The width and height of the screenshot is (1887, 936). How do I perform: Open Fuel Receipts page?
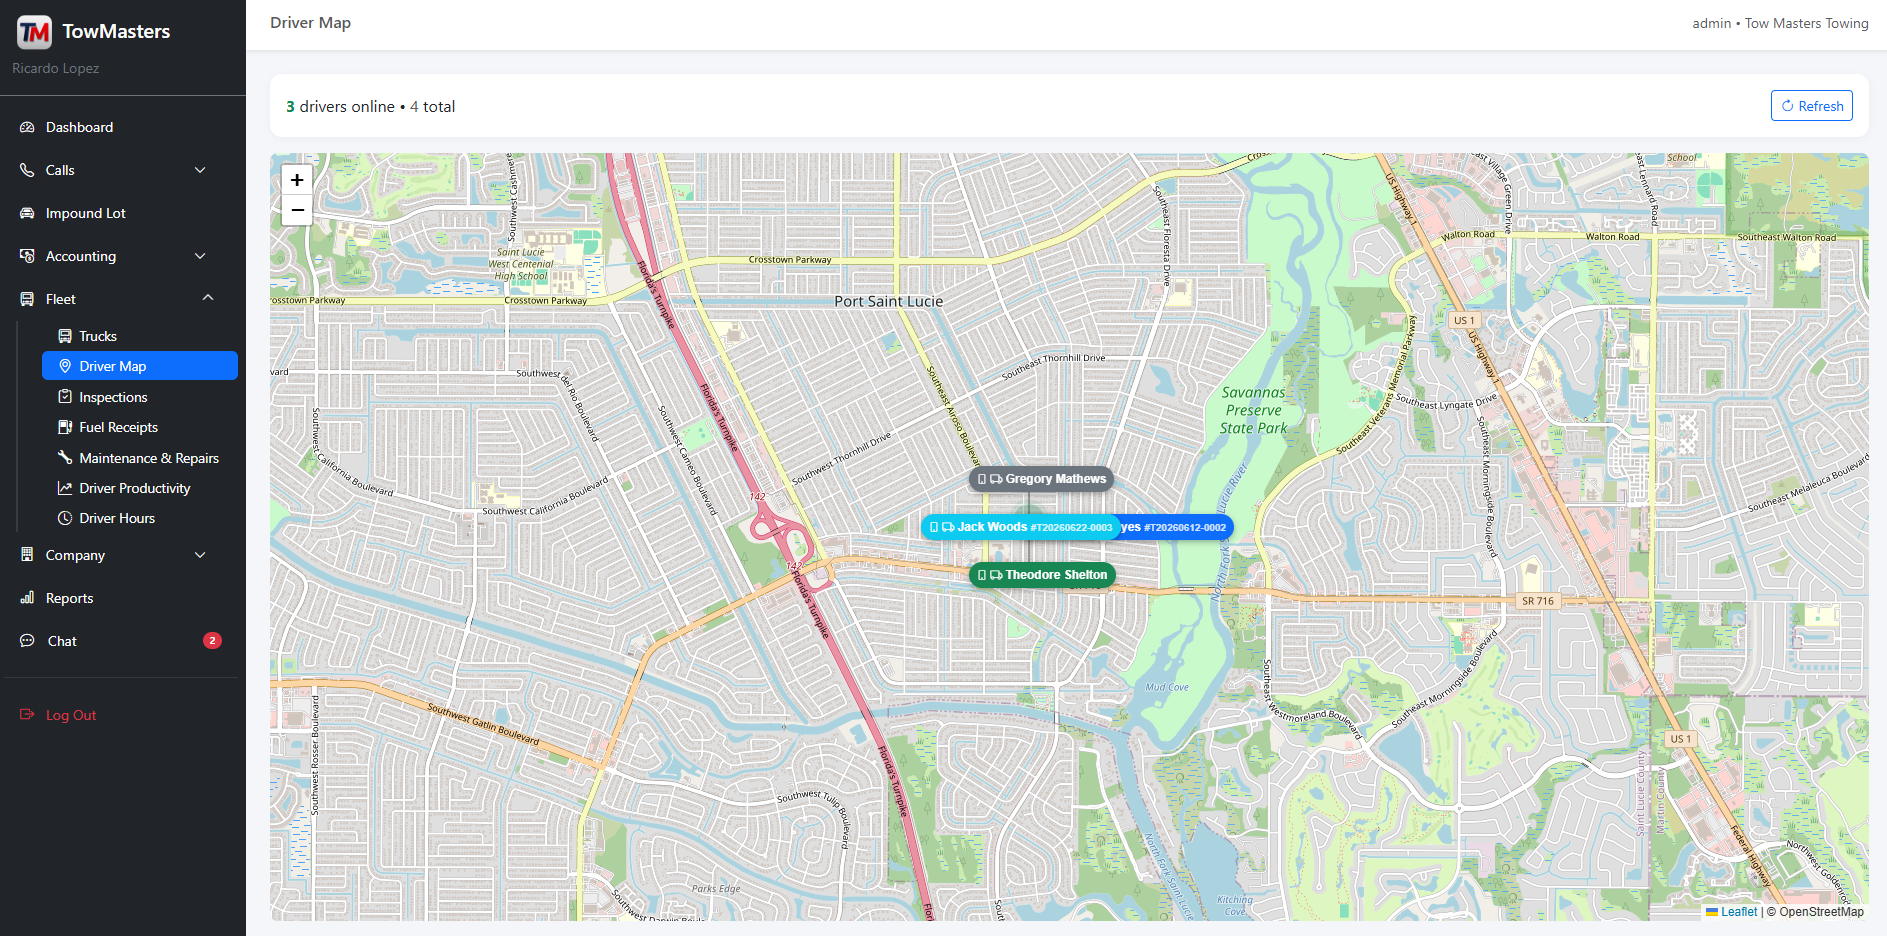(x=140, y=427)
